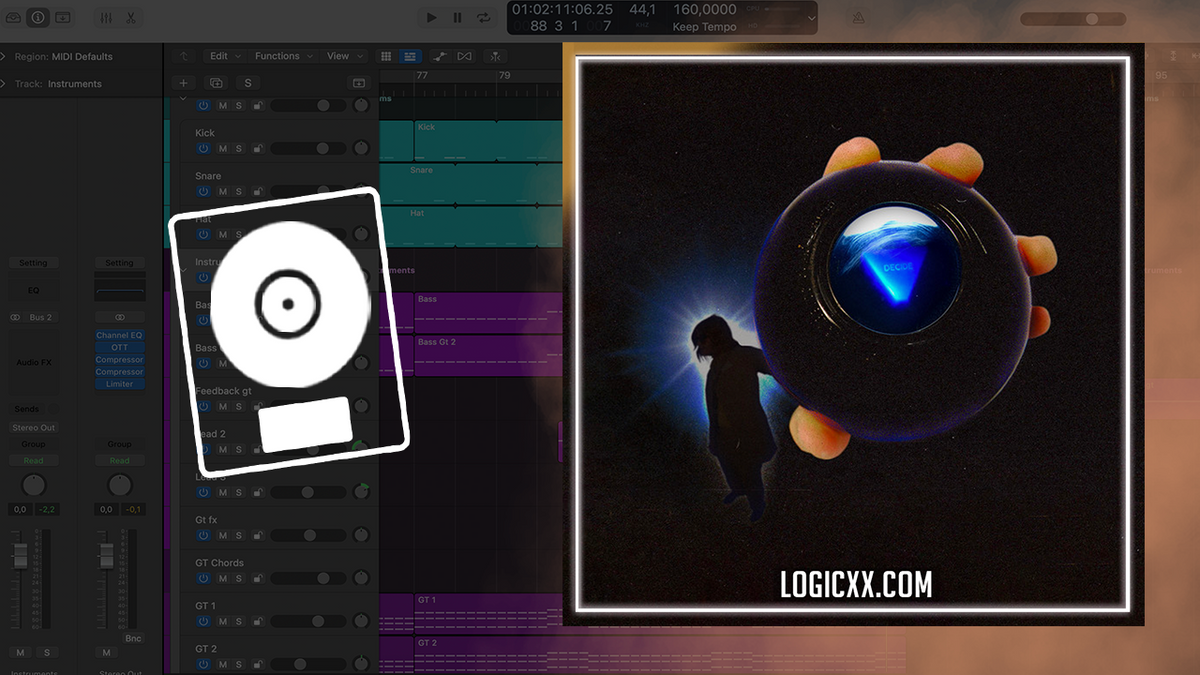1200x675 pixels.
Task: Open the Library icon in the control bar
Action: pyautogui.click(x=14, y=17)
